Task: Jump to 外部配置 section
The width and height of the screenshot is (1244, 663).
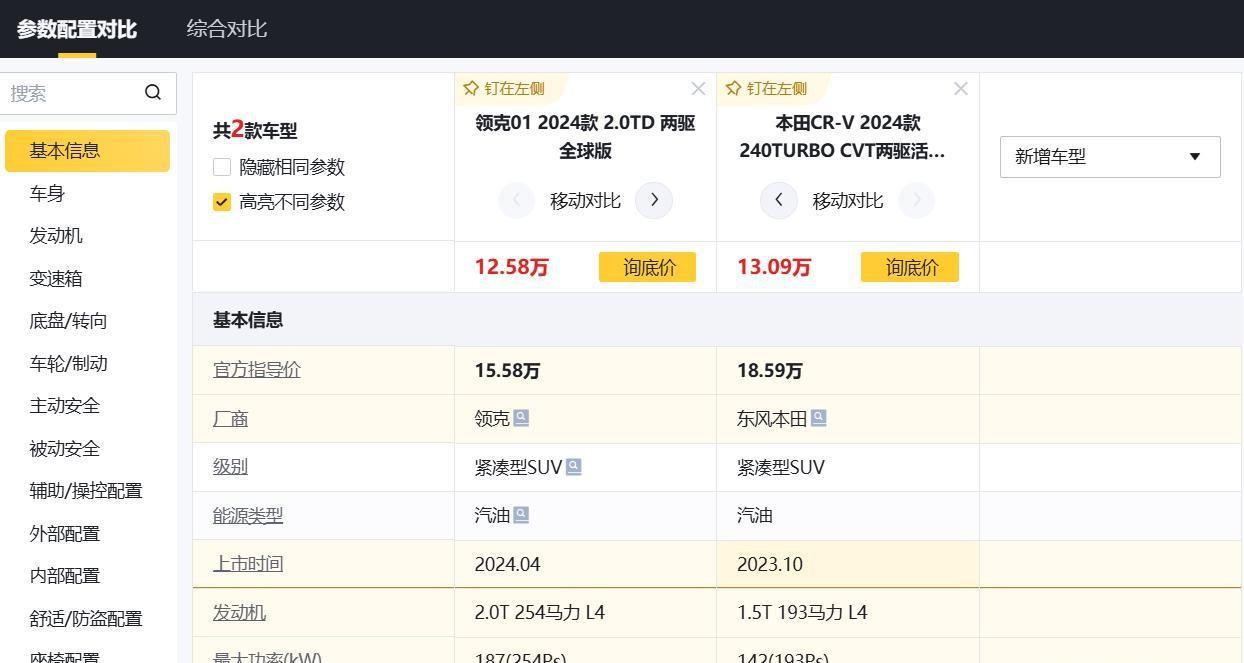Action: tap(65, 533)
